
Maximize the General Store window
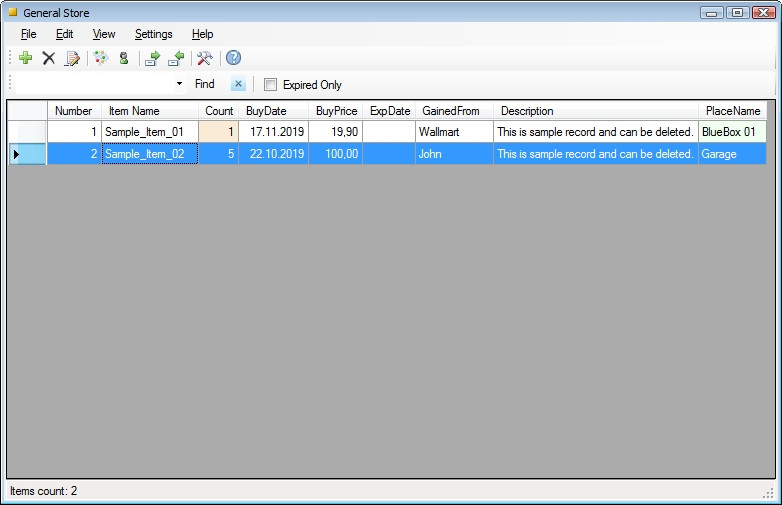tap(737, 12)
